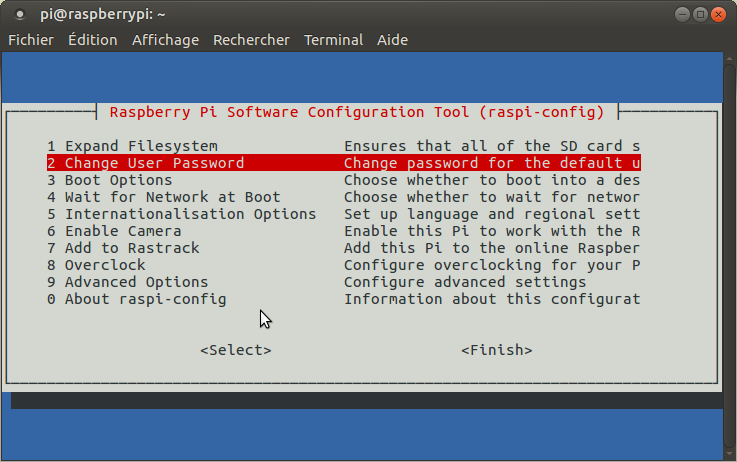
Task: Open the Fichier menu
Action: coord(30,40)
